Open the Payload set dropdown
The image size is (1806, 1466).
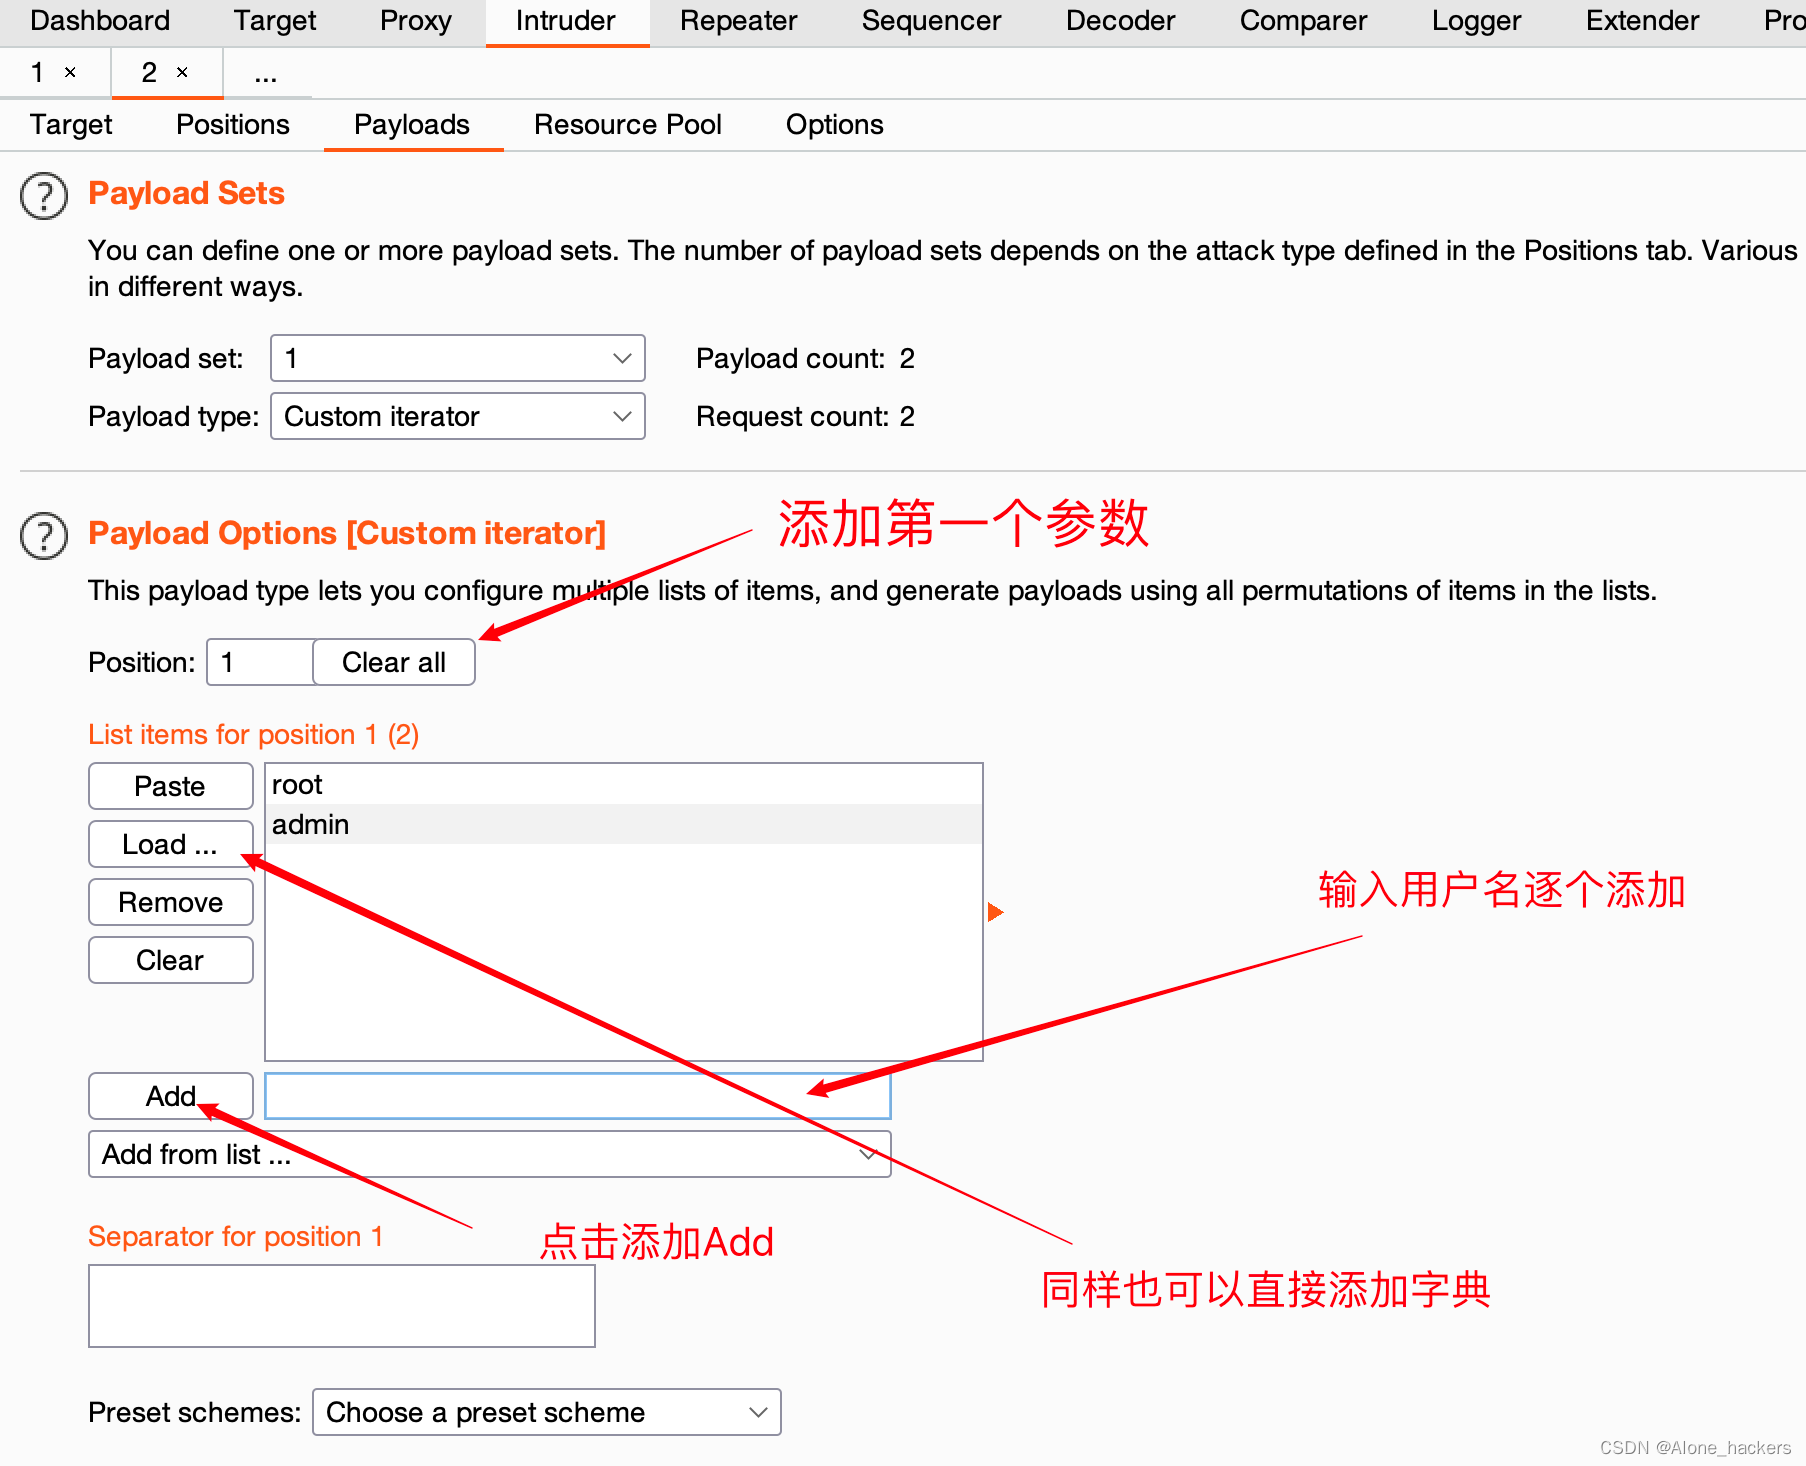coord(457,358)
